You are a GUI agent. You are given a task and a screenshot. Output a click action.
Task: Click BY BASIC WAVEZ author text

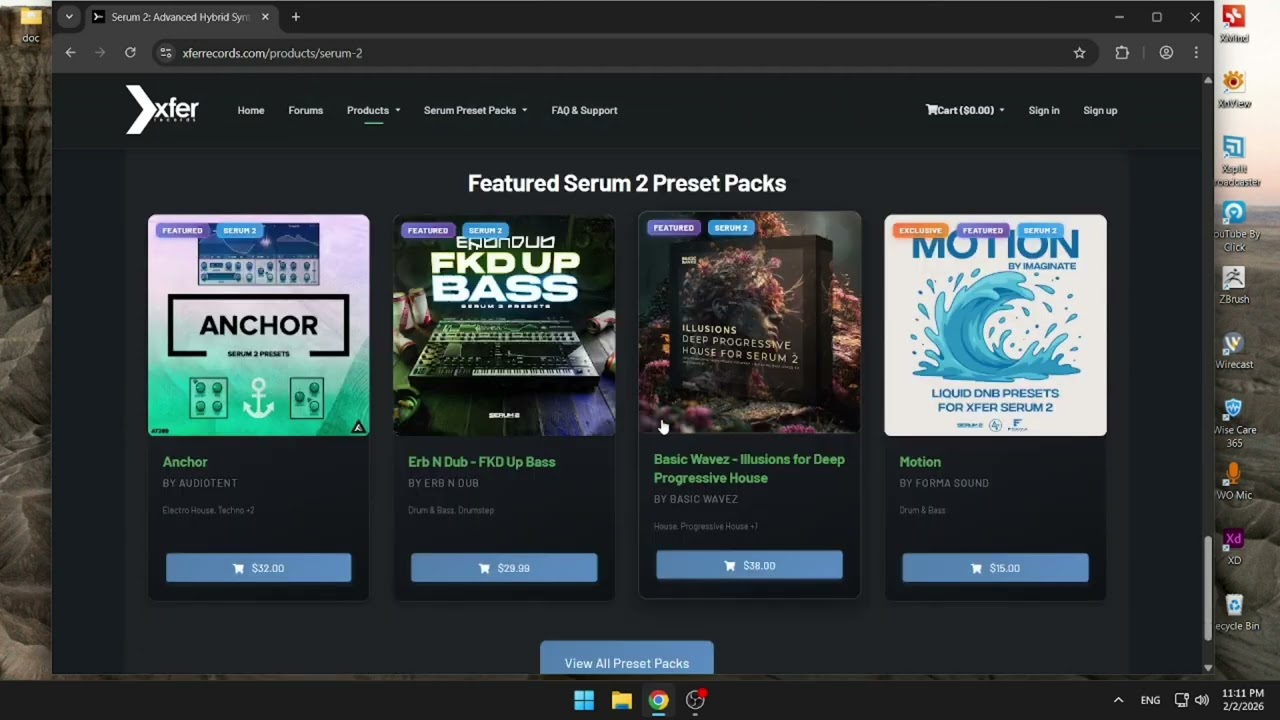tap(695, 499)
